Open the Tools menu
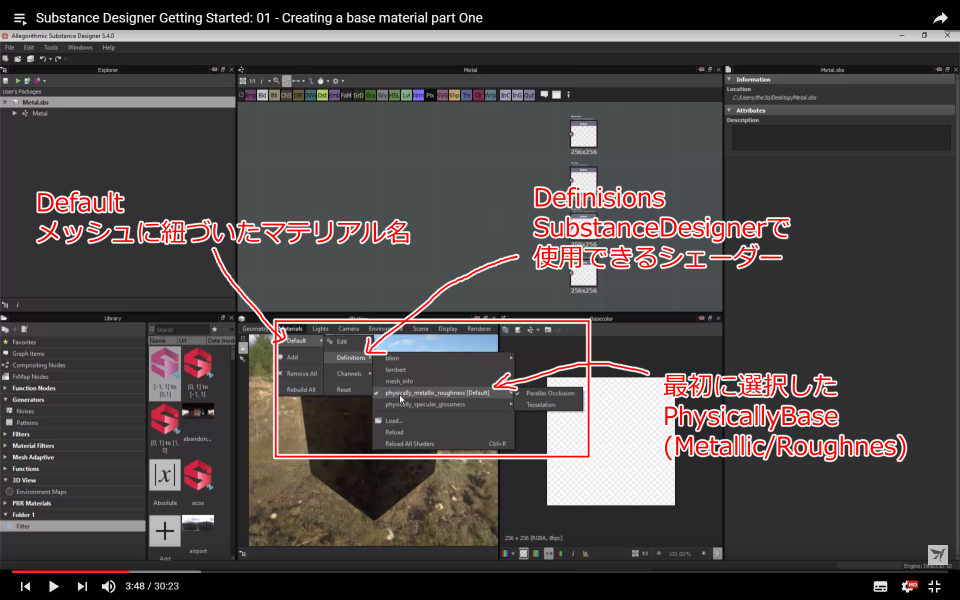Viewport: 960px width, 600px height. click(x=51, y=47)
